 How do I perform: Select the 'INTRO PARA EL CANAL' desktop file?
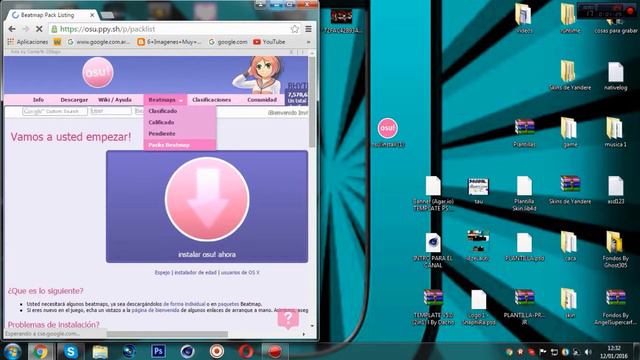[x=433, y=250]
